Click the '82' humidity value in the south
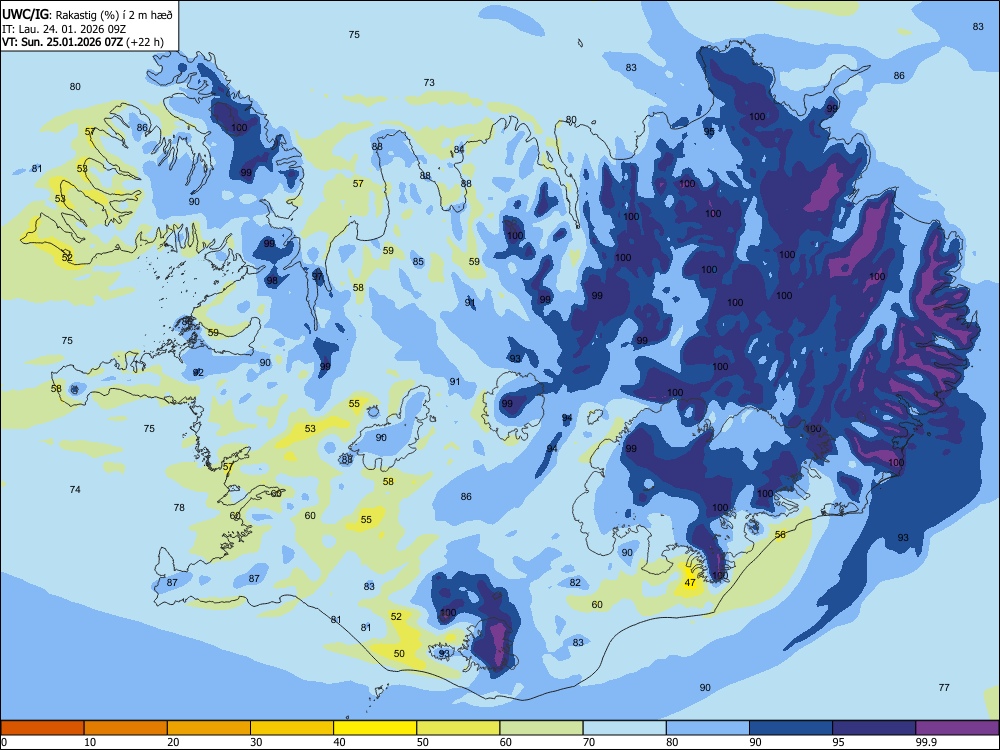Image resolution: width=1000 pixels, height=750 pixels. [x=575, y=582]
